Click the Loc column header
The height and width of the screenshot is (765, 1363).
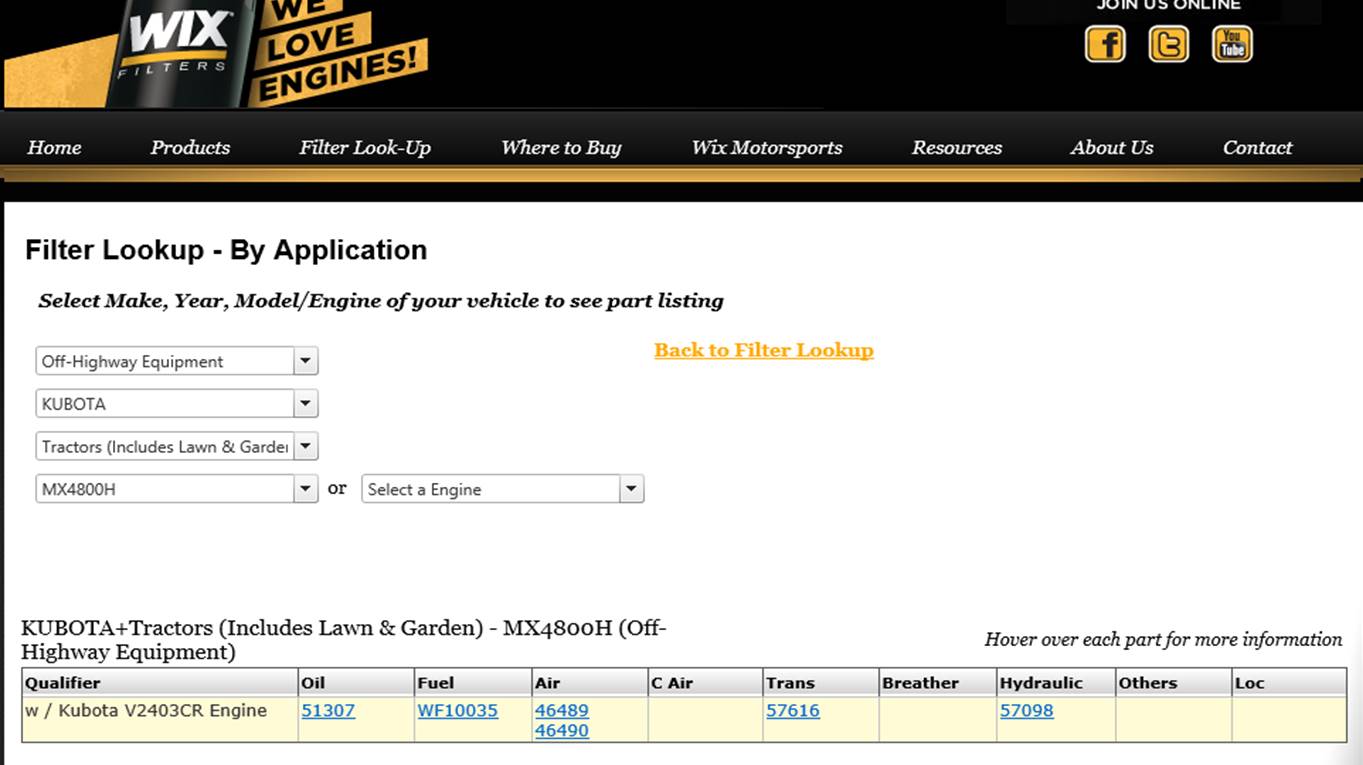[1289, 683]
